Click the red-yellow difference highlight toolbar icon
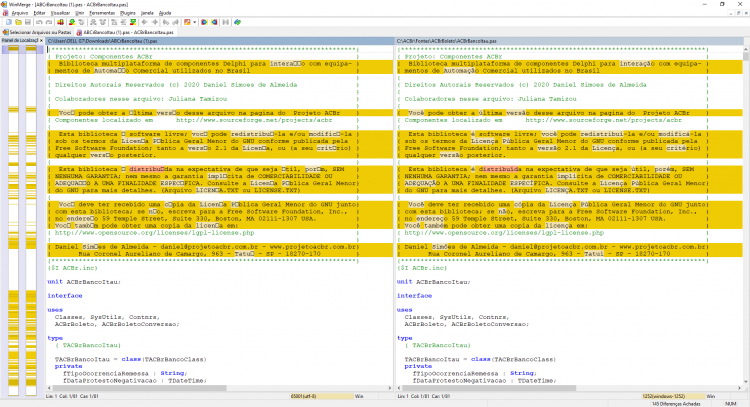 61,22
